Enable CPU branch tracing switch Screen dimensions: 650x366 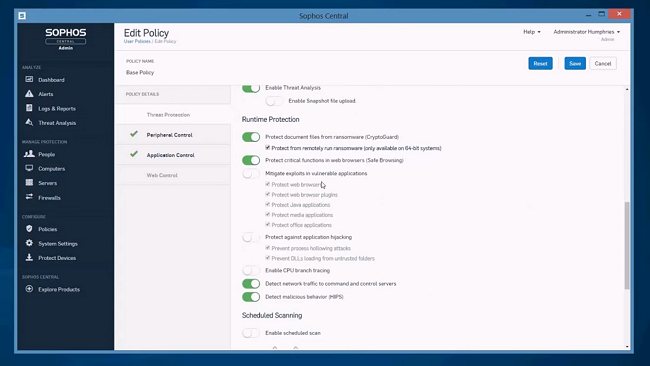(x=251, y=270)
